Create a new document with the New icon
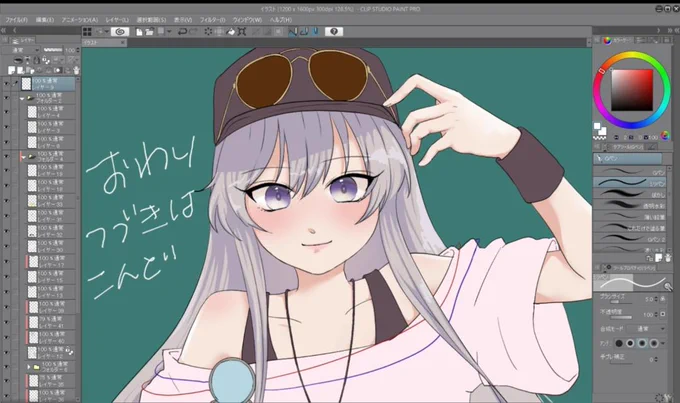Screen dimensions: 680x403 point(139,32)
